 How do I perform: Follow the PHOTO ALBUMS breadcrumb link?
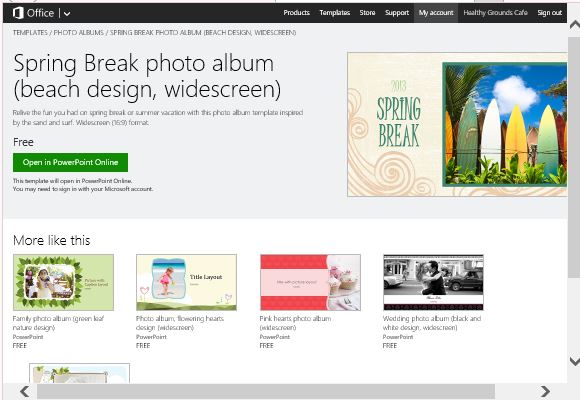pos(78,33)
